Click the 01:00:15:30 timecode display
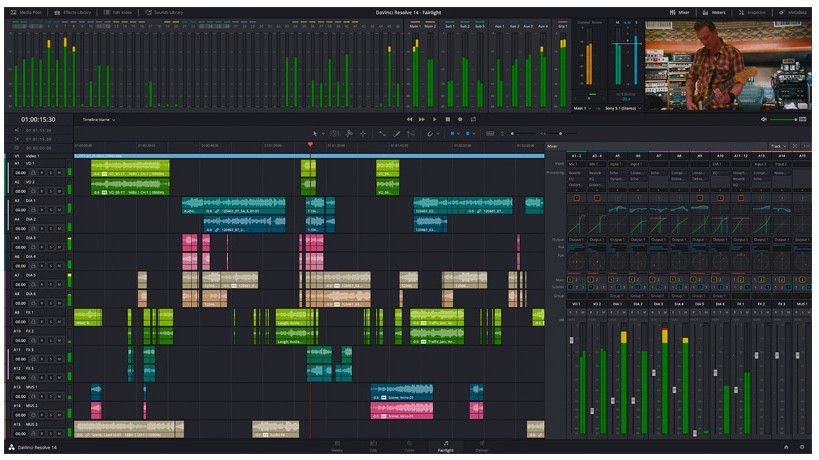819x460 pixels. click(38, 120)
